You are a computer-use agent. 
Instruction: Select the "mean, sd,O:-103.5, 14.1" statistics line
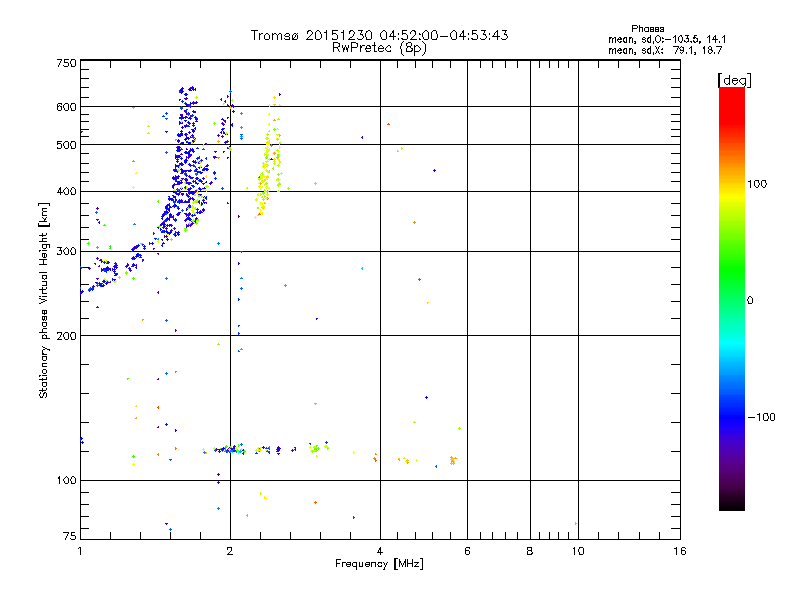pos(667,39)
